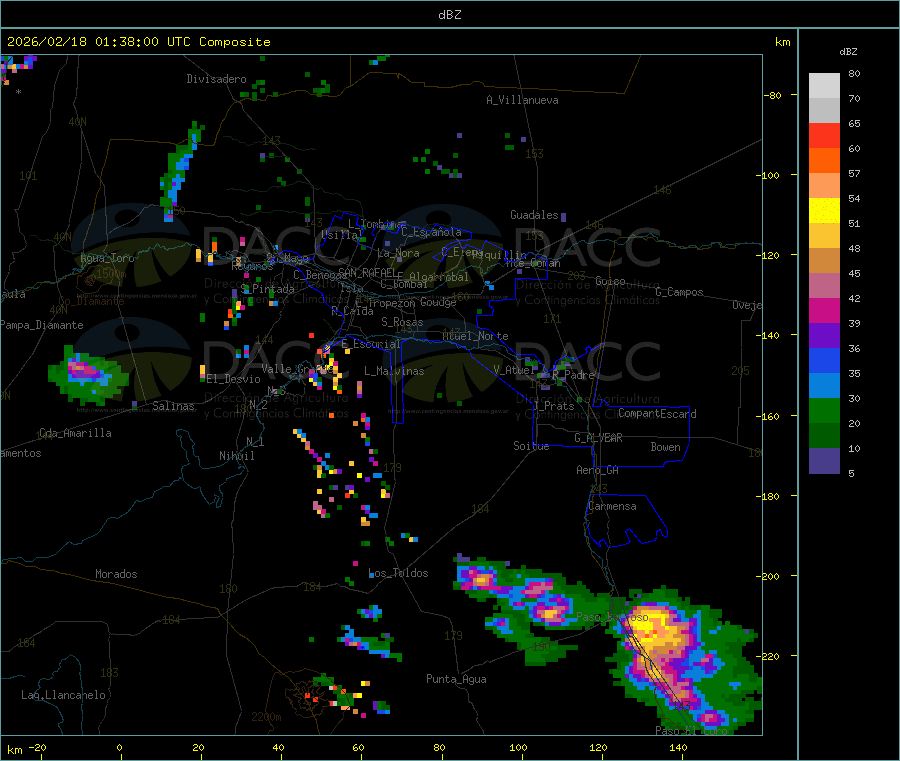Click the L_Malvinas place label
The width and height of the screenshot is (900, 761).
point(394,371)
